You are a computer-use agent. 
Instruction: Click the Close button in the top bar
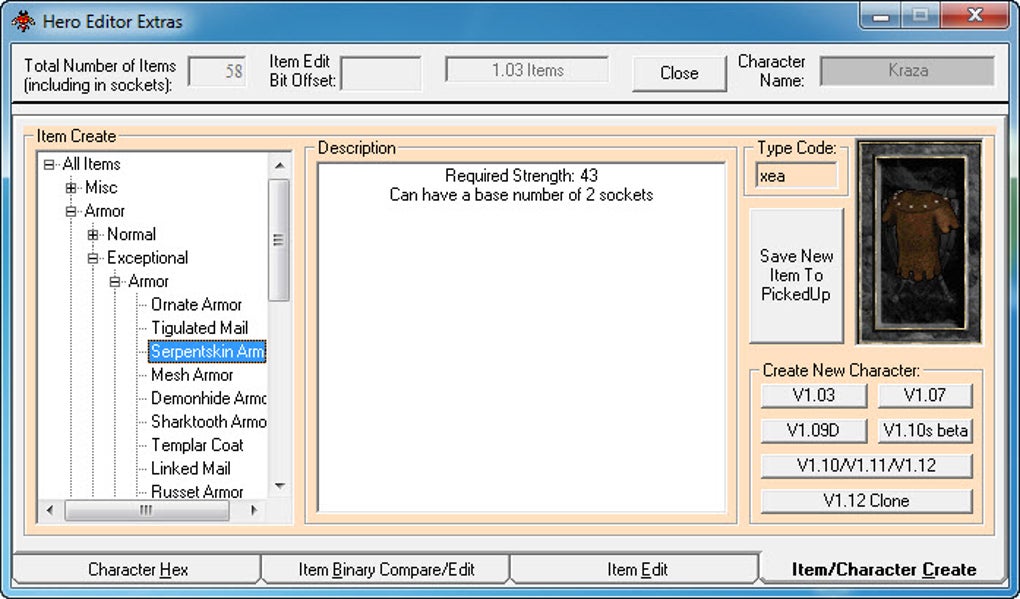679,73
